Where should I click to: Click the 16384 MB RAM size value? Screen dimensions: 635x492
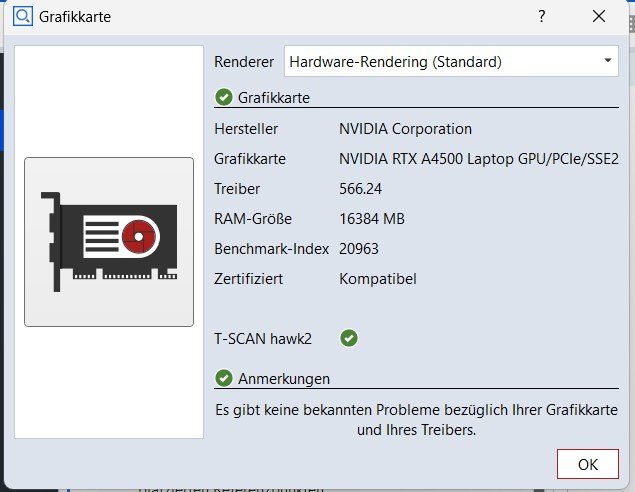tap(372, 219)
